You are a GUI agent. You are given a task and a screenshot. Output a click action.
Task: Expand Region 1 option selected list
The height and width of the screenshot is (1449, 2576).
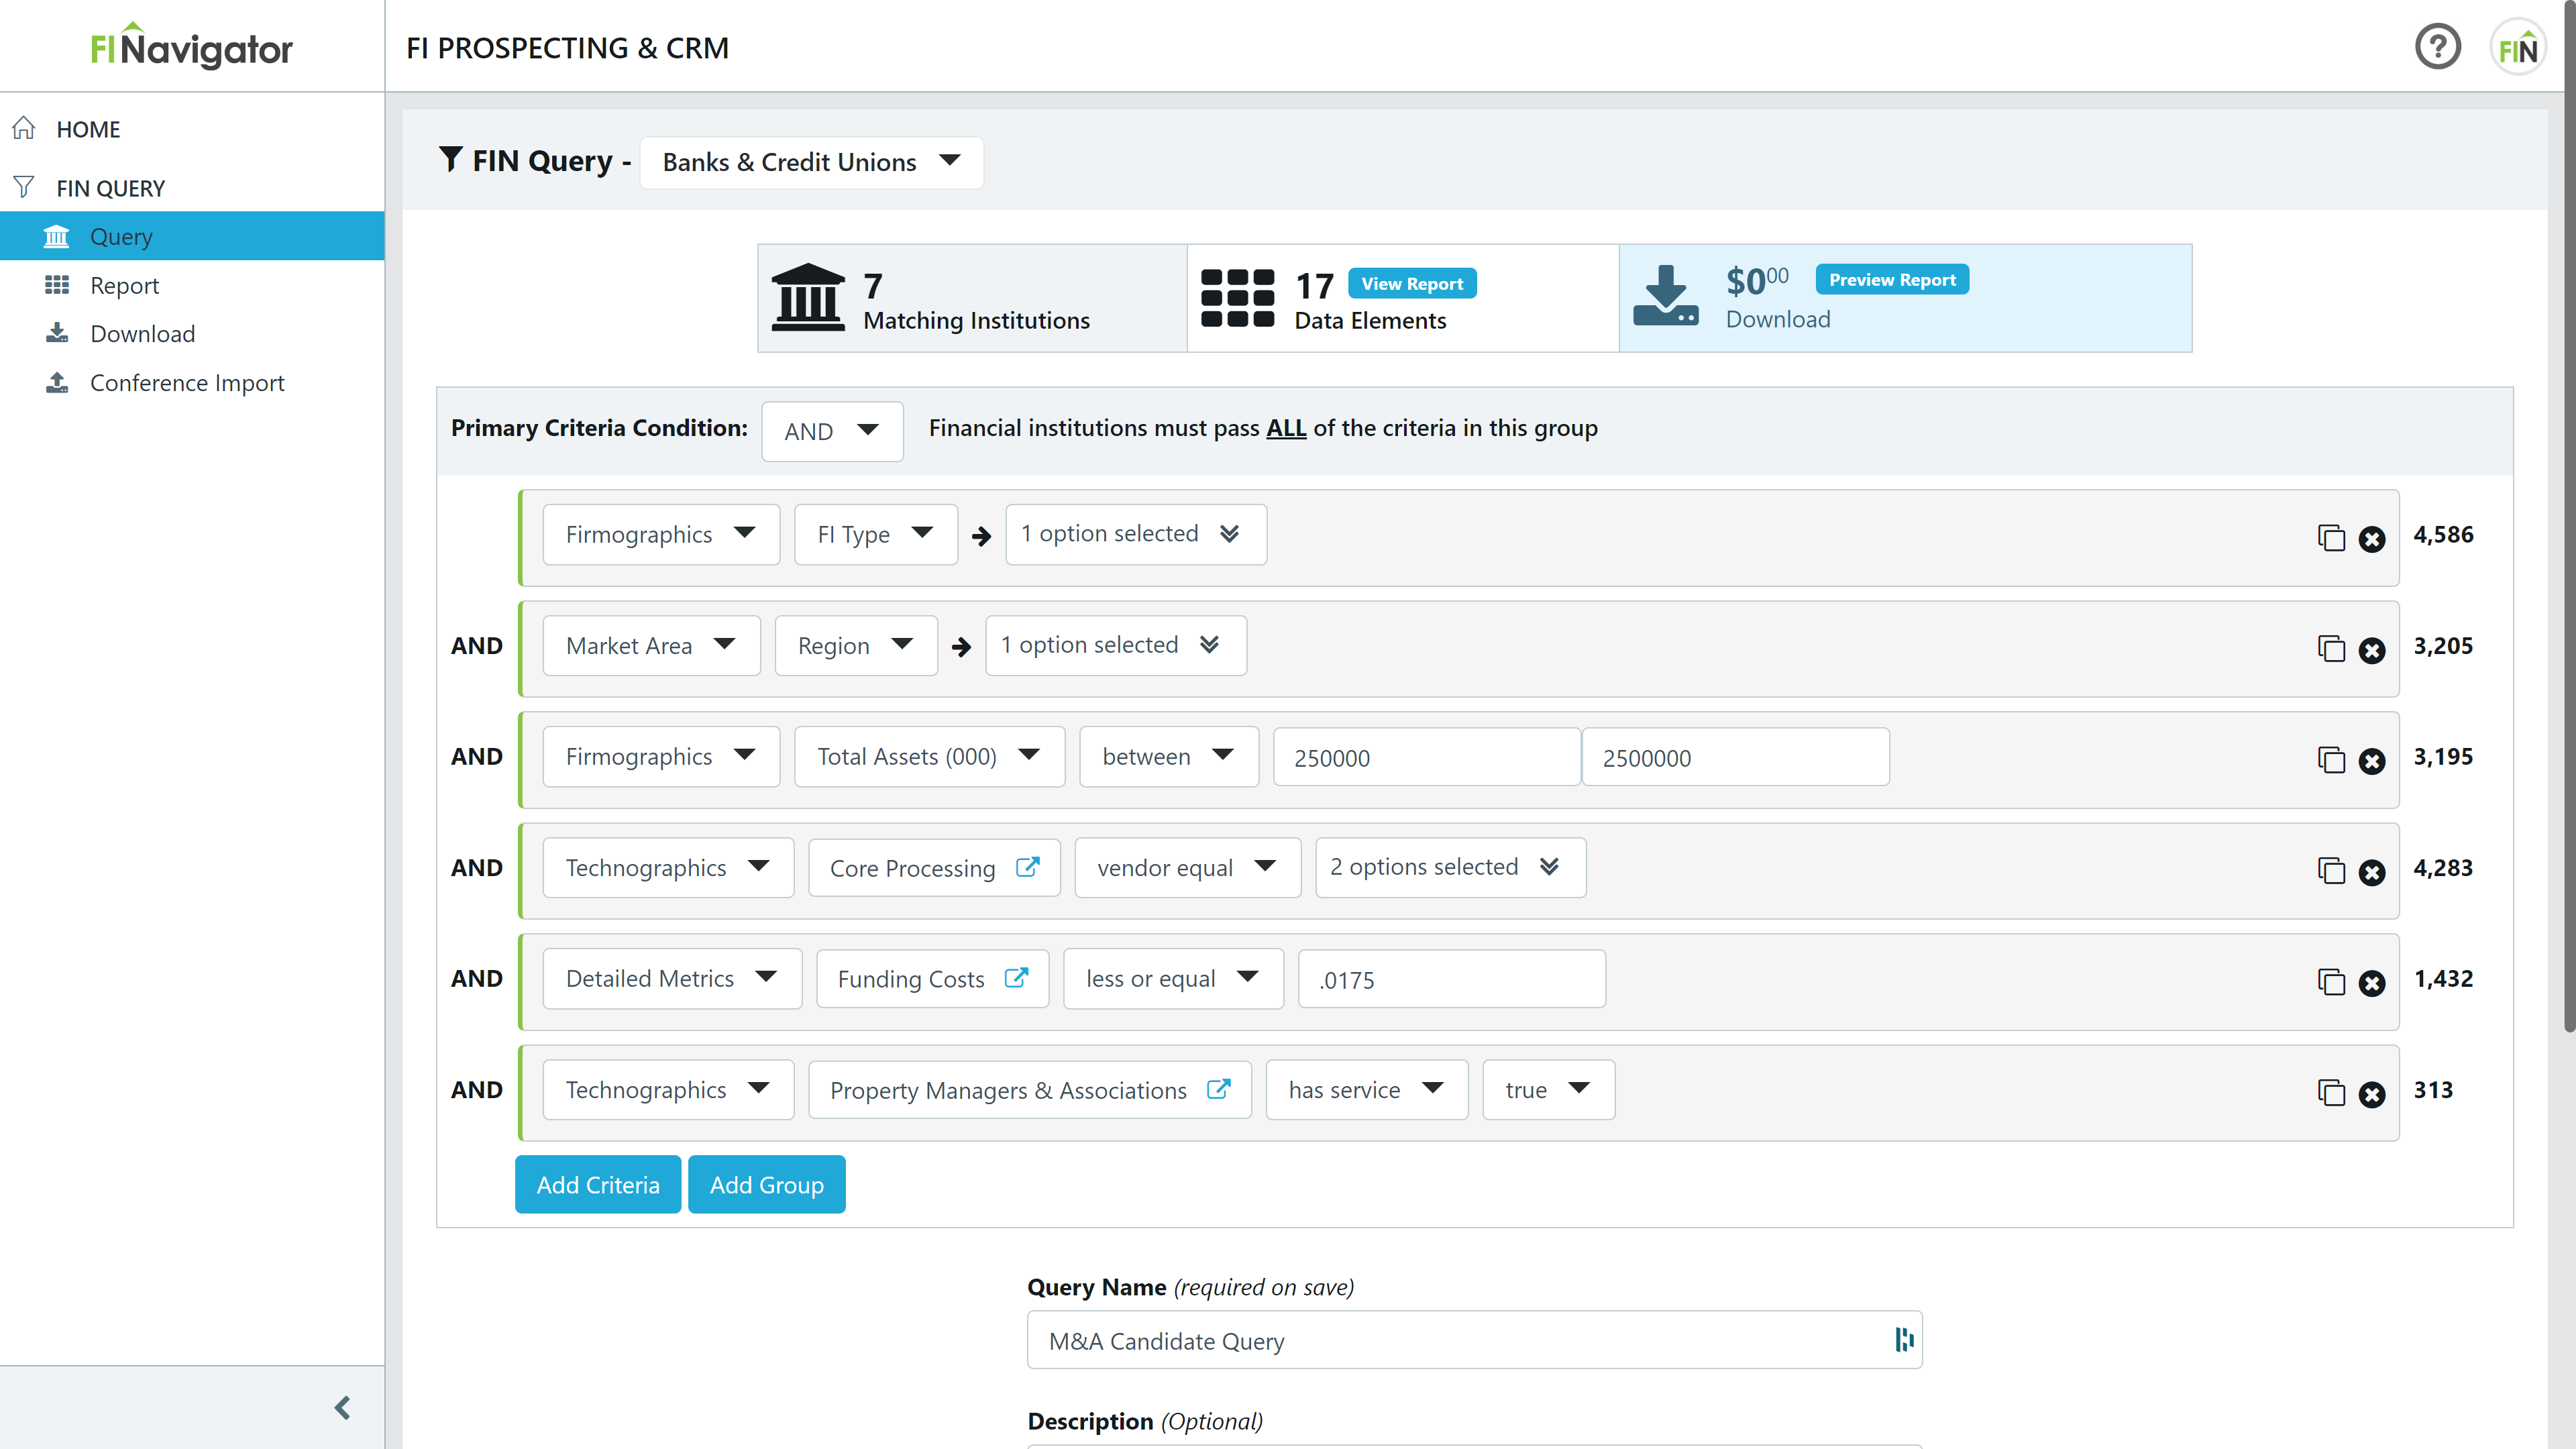pyautogui.click(x=1116, y=645)
